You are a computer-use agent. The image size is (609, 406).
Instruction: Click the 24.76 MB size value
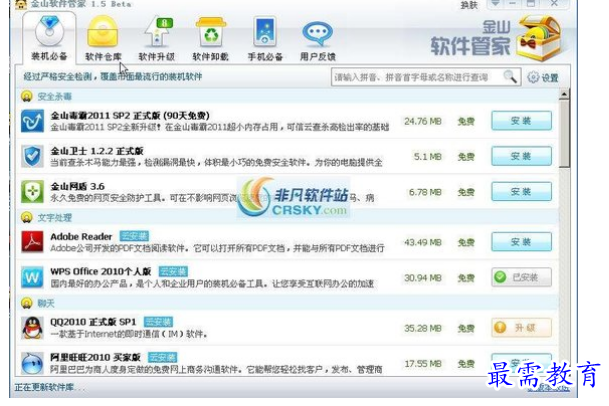click(x=423, y=121)
